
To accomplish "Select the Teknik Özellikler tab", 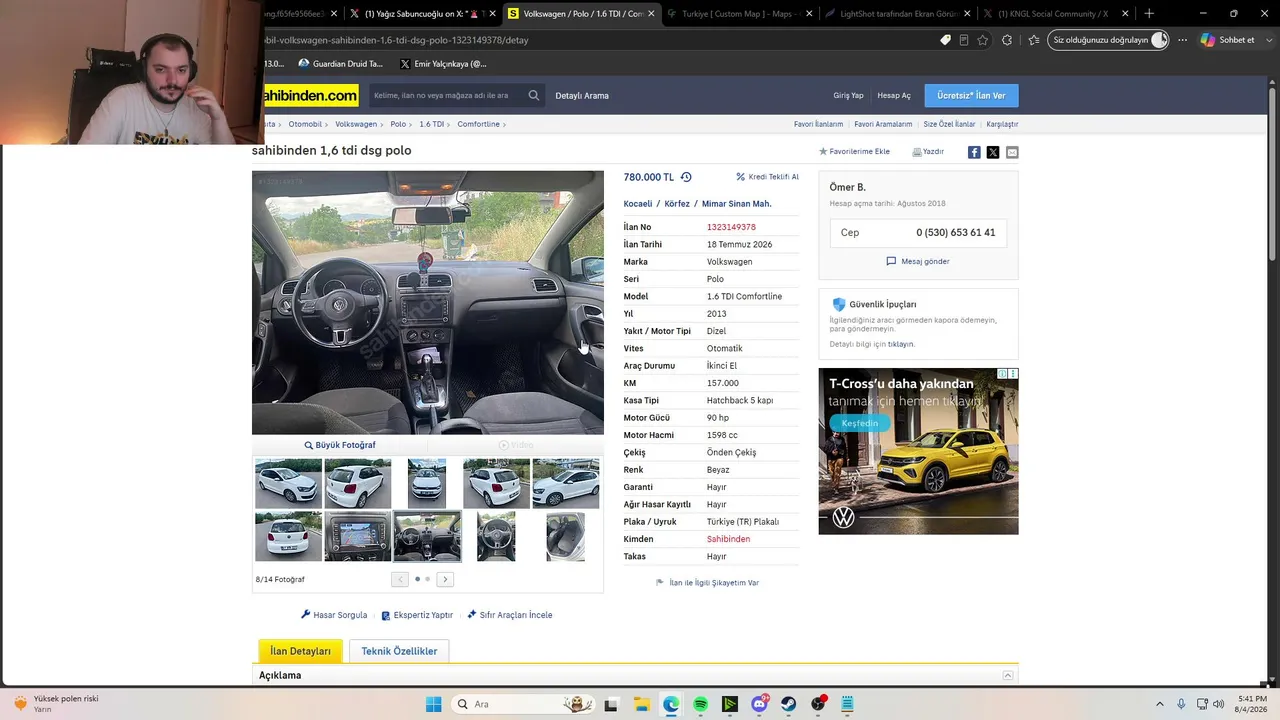I will [x=399, y=651].
